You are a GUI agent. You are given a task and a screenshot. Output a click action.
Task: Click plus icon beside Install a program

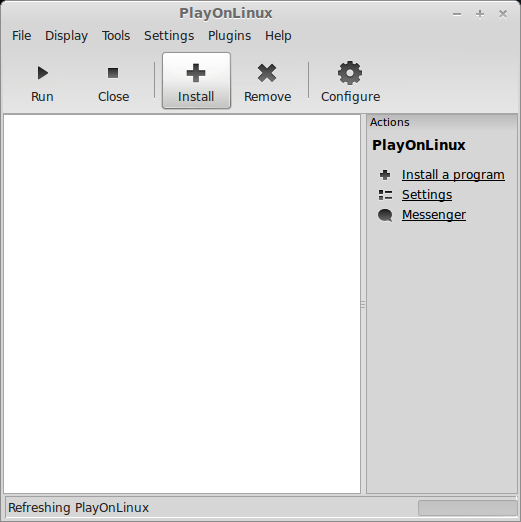pyautogui.click(x=385, y=175)
